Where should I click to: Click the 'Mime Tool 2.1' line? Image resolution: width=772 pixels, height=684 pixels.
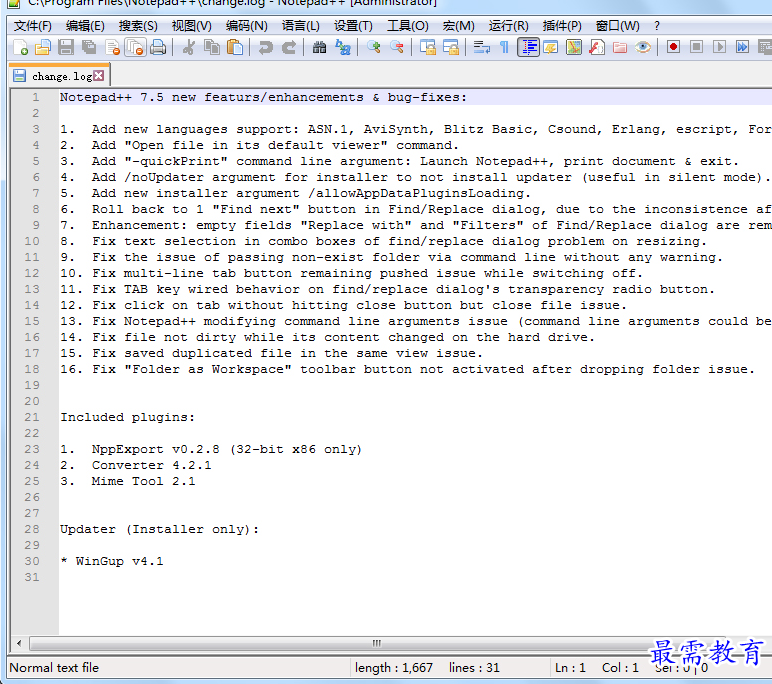pyautogui.click(x=128, y=481)
